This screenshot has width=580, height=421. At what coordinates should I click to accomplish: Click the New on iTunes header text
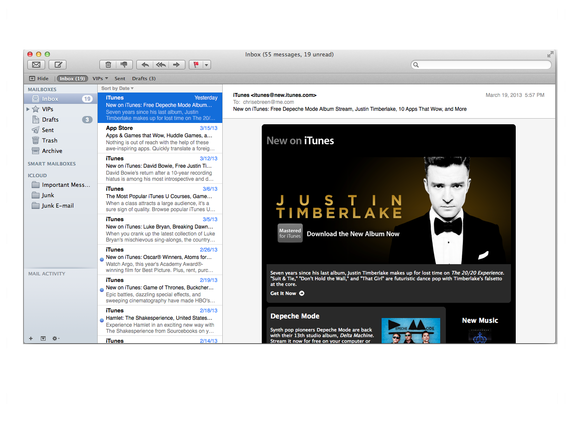(300, 141)
